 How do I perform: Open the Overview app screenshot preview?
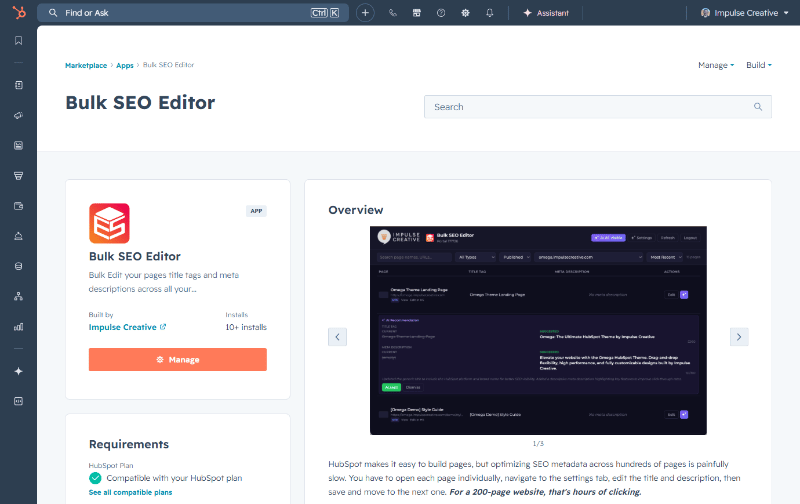click(x=538, y=331)
